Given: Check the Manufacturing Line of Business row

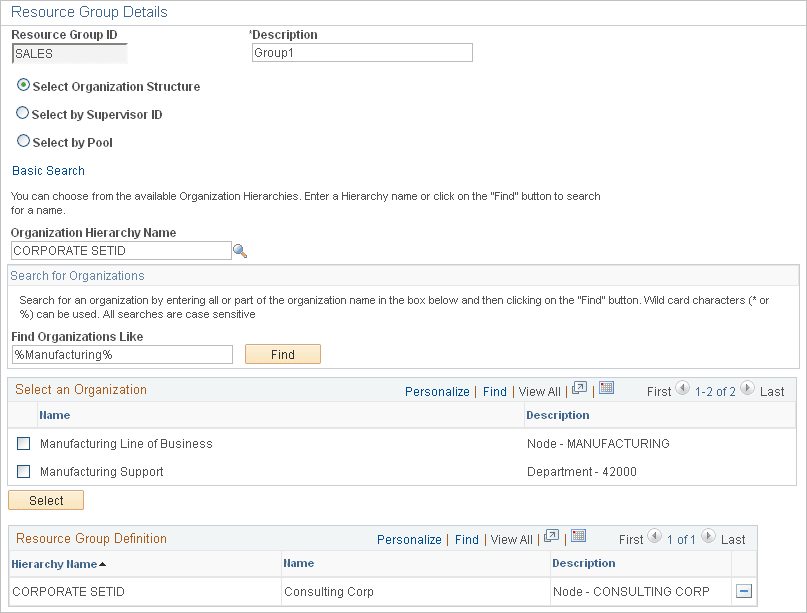Looking at the screenshot, I should click(23, 443).
